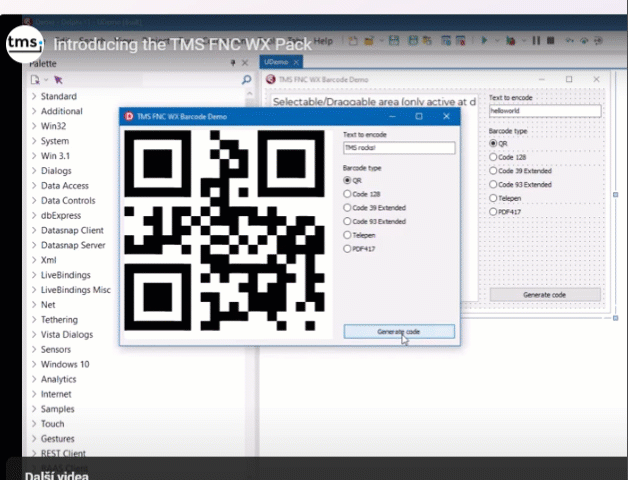Open the Help menu

323,41
